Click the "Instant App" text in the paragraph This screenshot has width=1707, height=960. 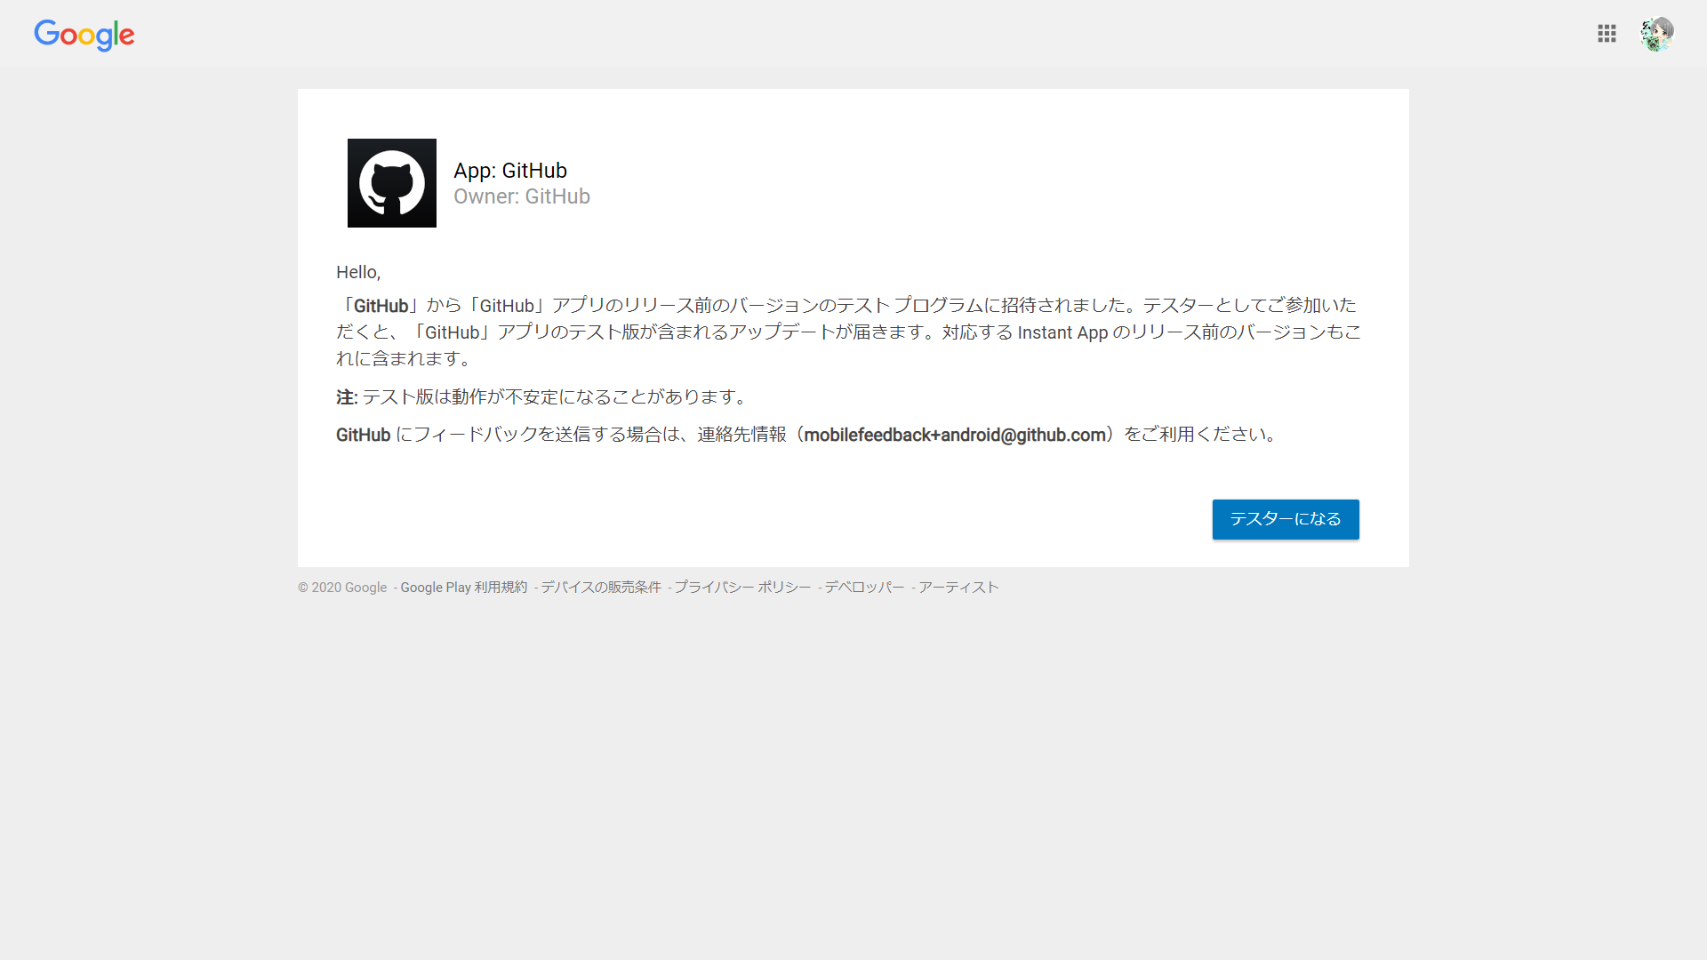(1062, 333)
